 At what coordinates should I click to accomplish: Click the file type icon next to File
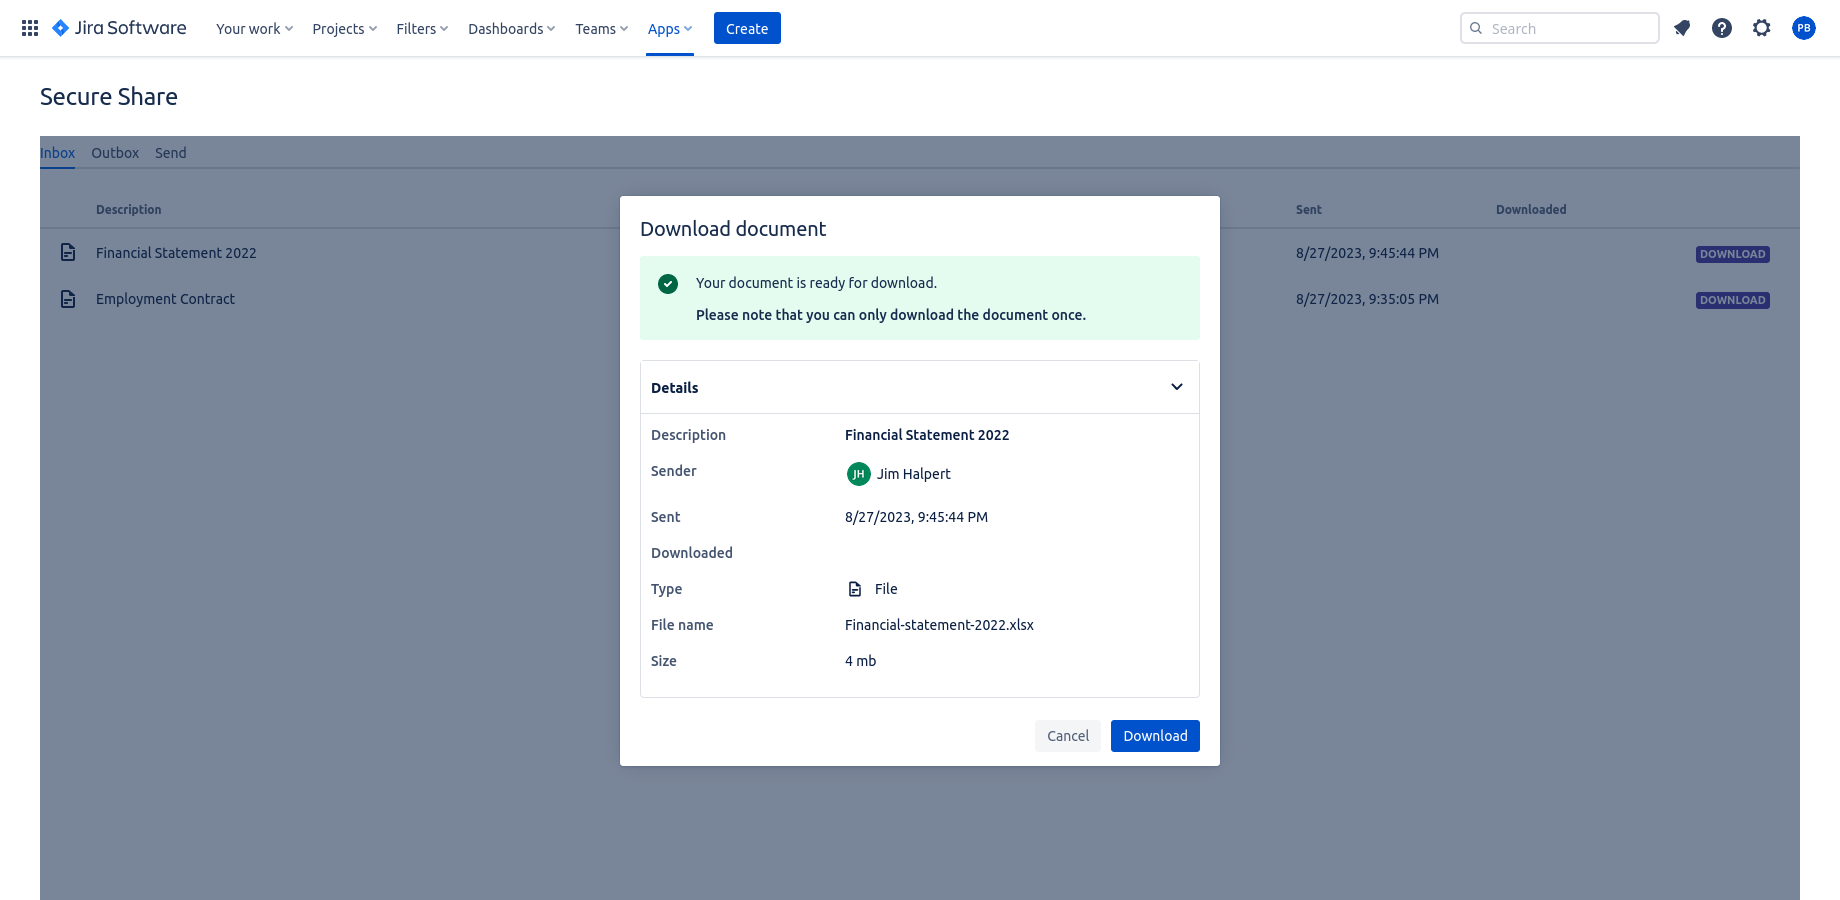pos(855,589)
